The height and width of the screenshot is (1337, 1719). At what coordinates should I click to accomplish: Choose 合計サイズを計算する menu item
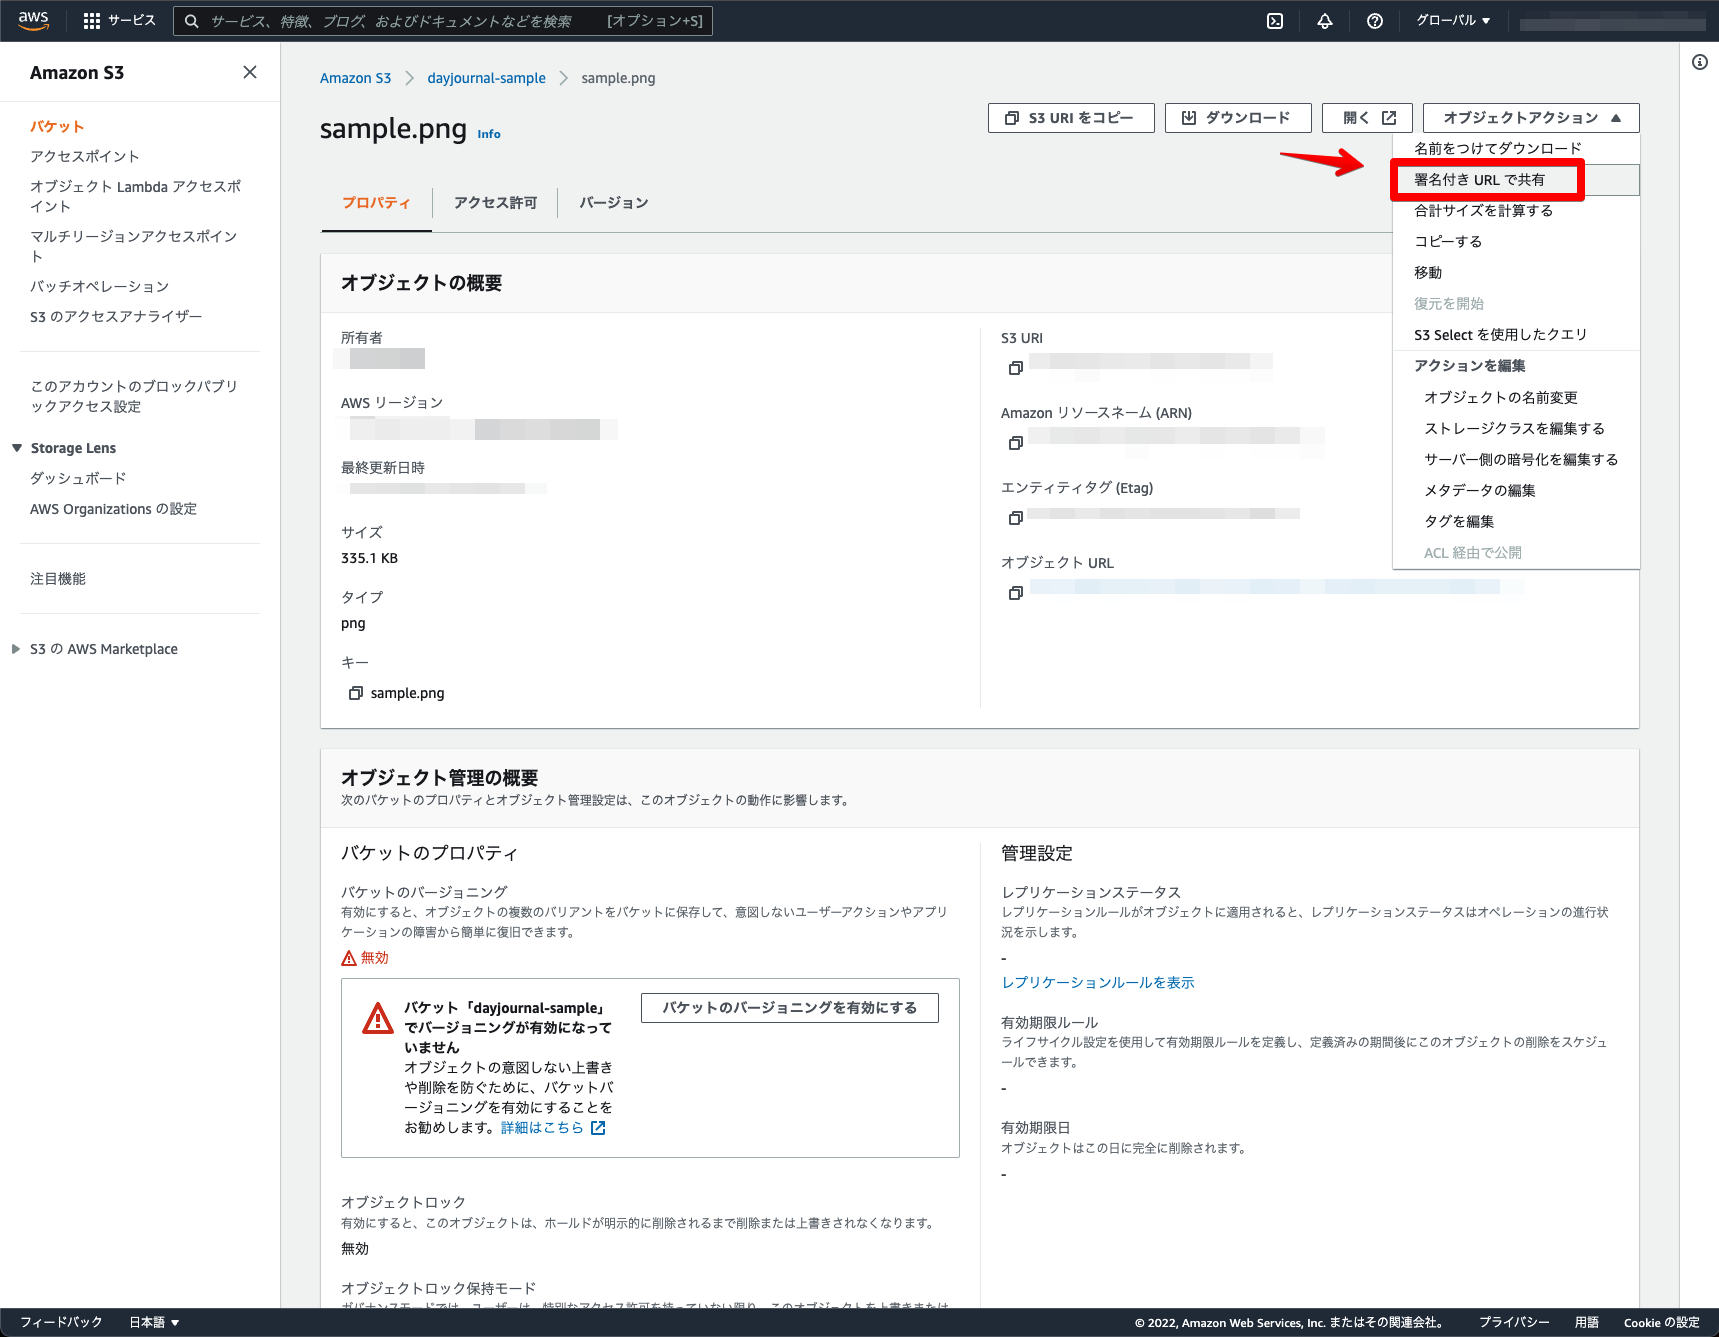pos(1516,211)
